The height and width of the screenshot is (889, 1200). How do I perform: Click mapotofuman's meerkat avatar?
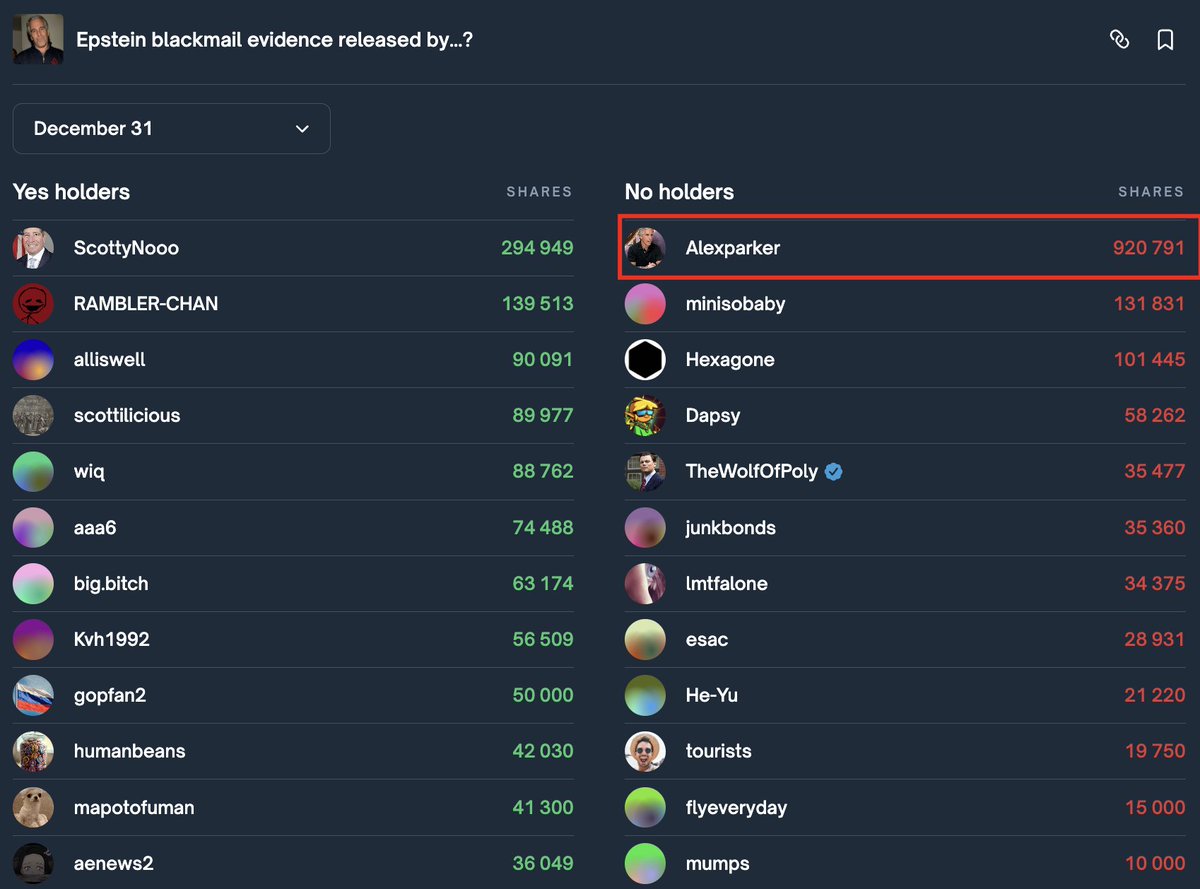[x=33, y=808]
